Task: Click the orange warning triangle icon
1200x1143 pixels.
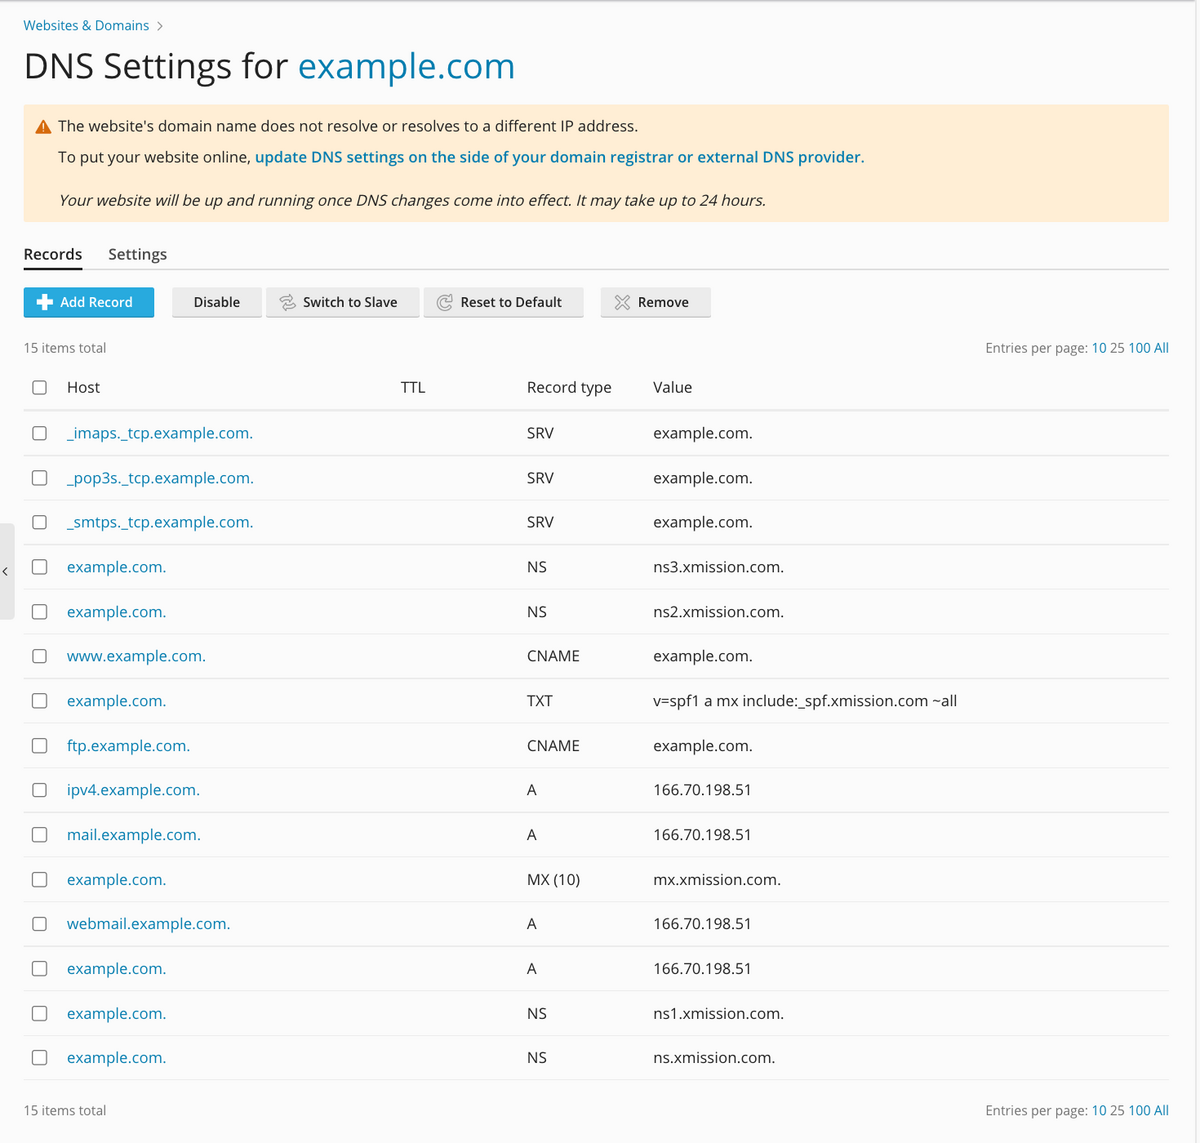Action: 43,127
